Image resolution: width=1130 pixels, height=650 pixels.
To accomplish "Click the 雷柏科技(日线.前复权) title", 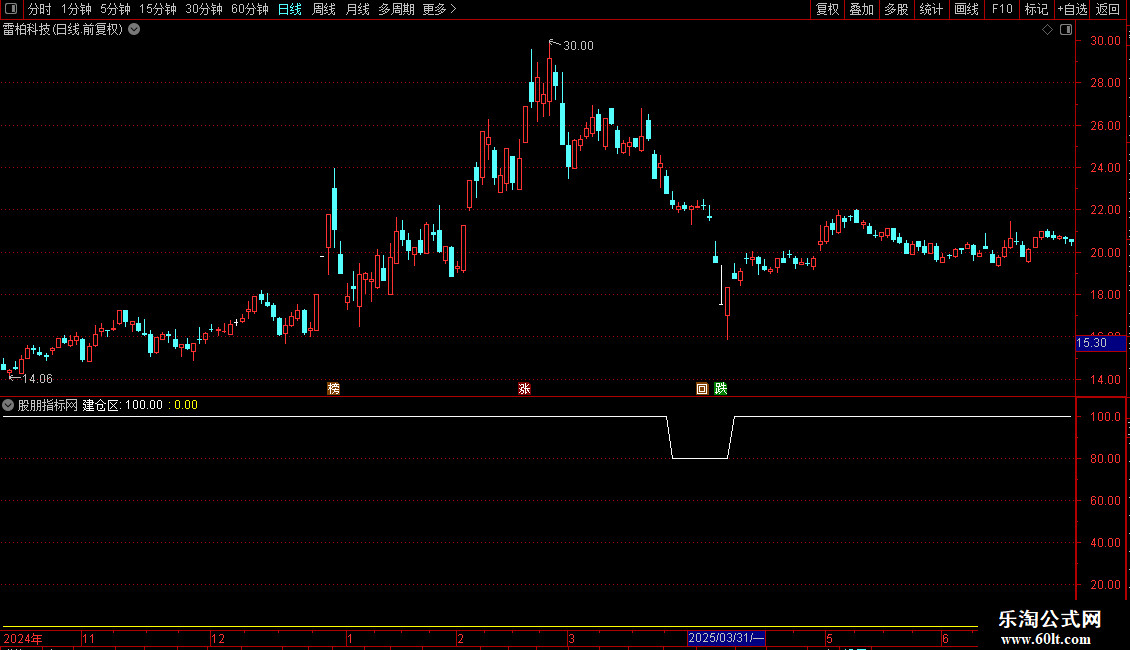I will 63,30.
